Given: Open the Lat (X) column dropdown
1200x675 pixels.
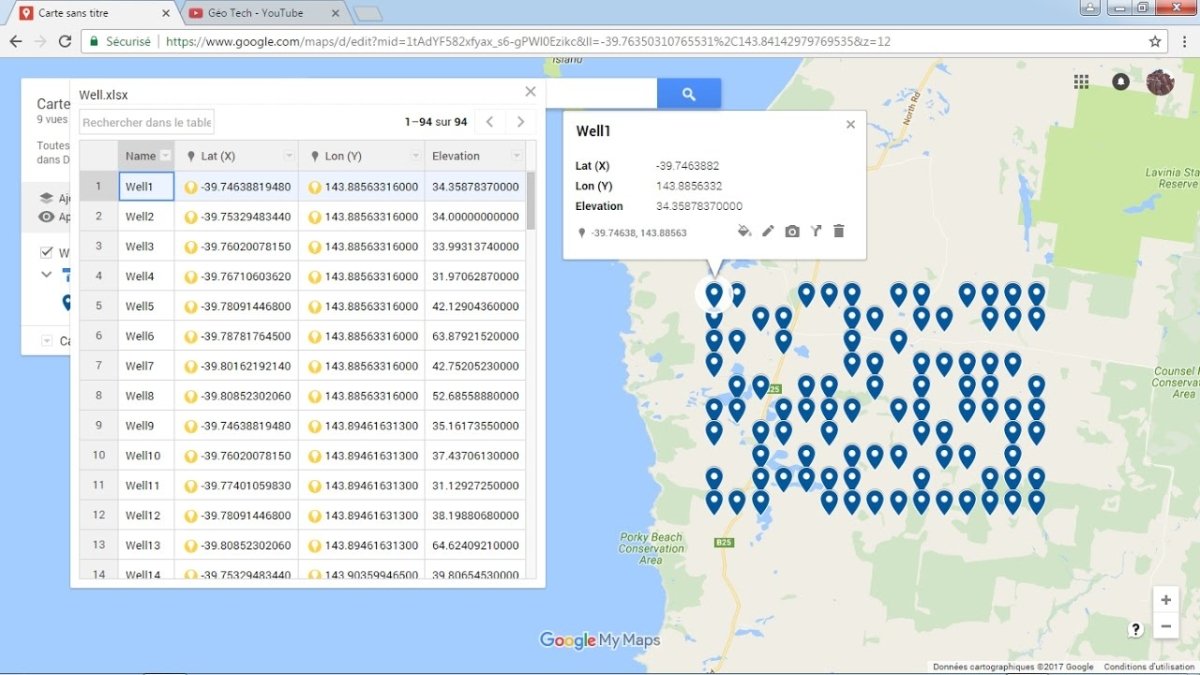Looking at the screenshot, I should point(289,156).
